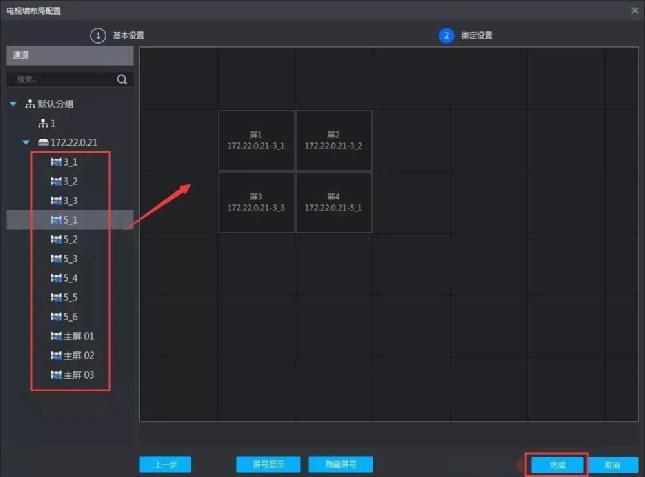Click the finish button
The image size is (645, 477).
pos(557,465)
